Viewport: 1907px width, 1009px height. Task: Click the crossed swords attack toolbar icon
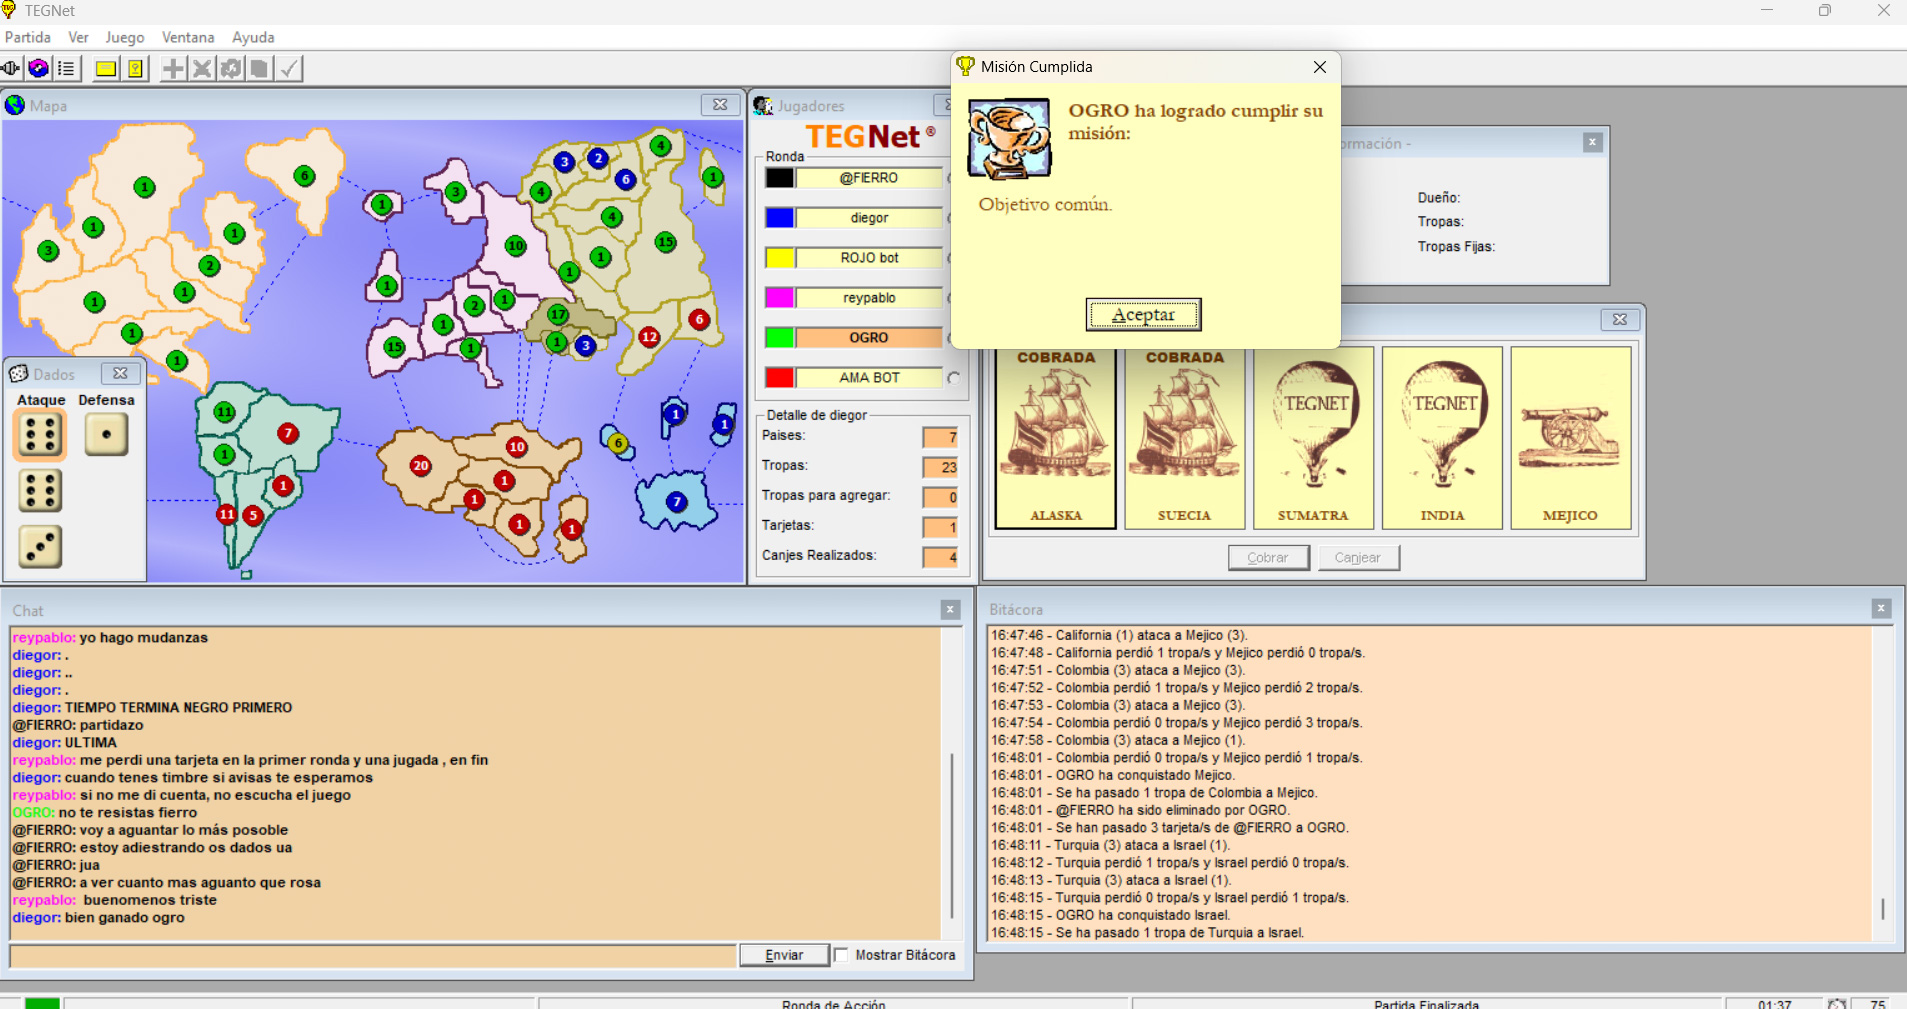point(202,69)
